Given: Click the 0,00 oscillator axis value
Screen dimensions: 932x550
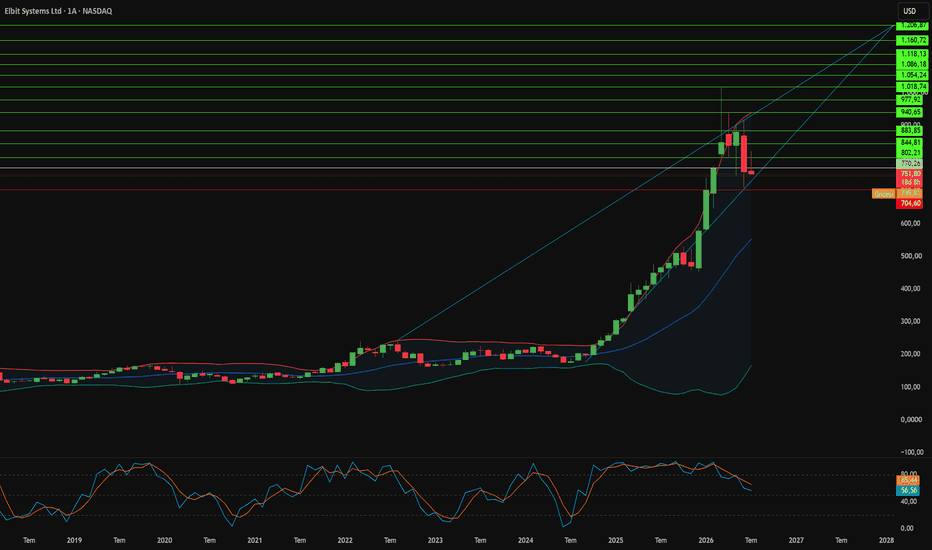Looking at the screenshot, I should 907,528.
